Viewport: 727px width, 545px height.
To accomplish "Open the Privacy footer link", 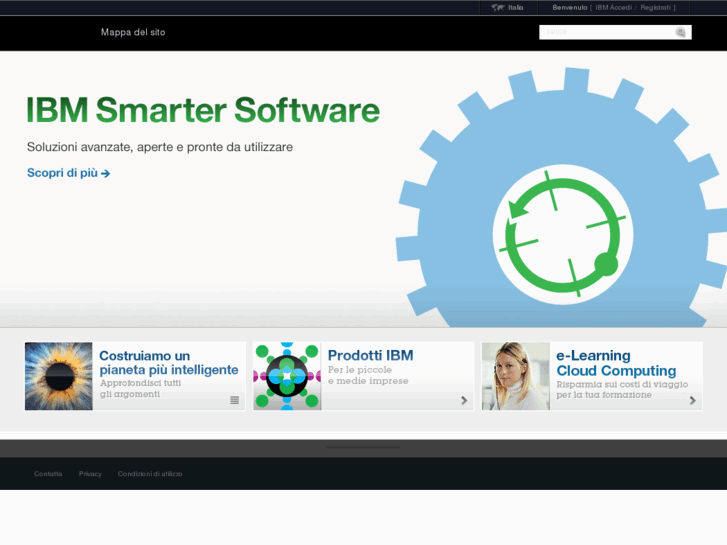I will click(90, 474).
